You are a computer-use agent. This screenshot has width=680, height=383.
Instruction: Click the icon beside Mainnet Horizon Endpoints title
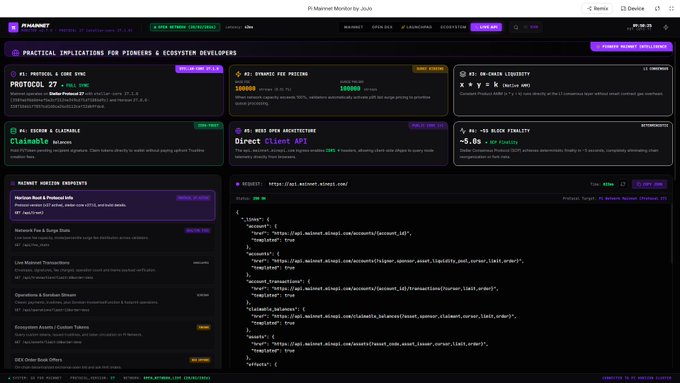coord(13,183)
